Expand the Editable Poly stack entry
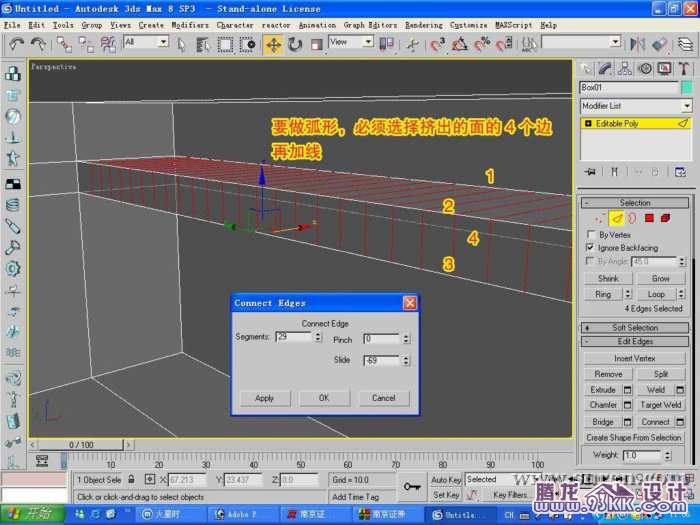This screenshot has width=700, height=525. [588, 124]
